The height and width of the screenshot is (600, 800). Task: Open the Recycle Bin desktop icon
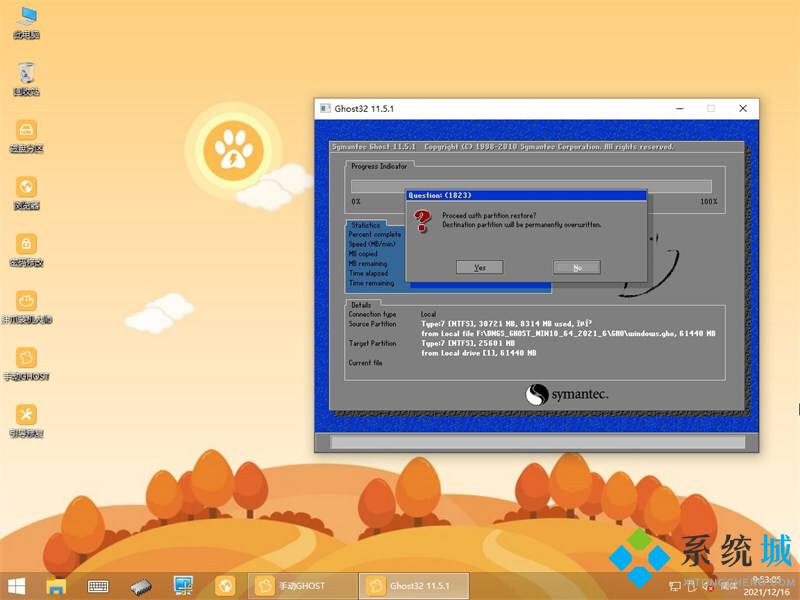click(x=26, y=80)
